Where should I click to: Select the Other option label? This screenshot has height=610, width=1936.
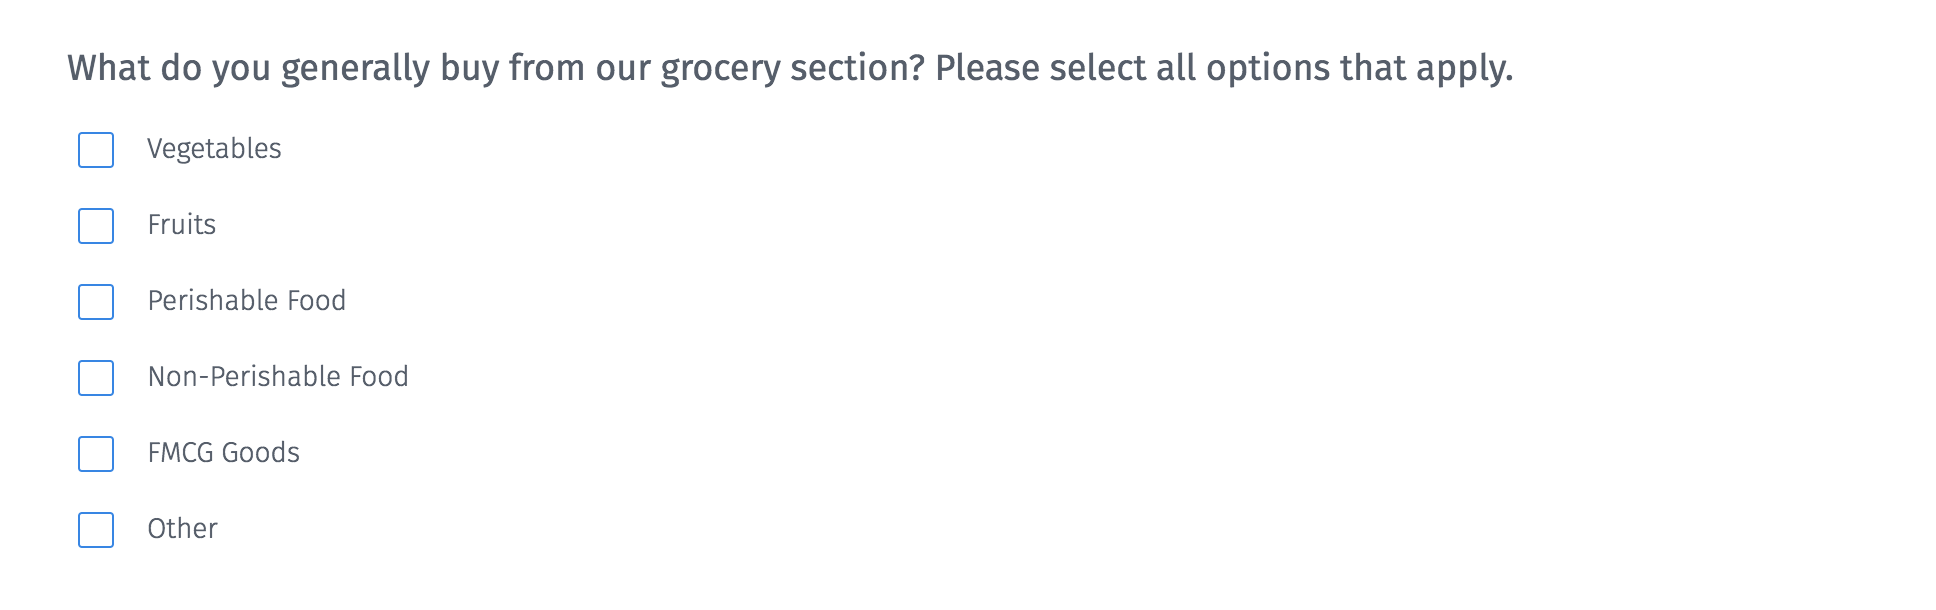[182, 529]
